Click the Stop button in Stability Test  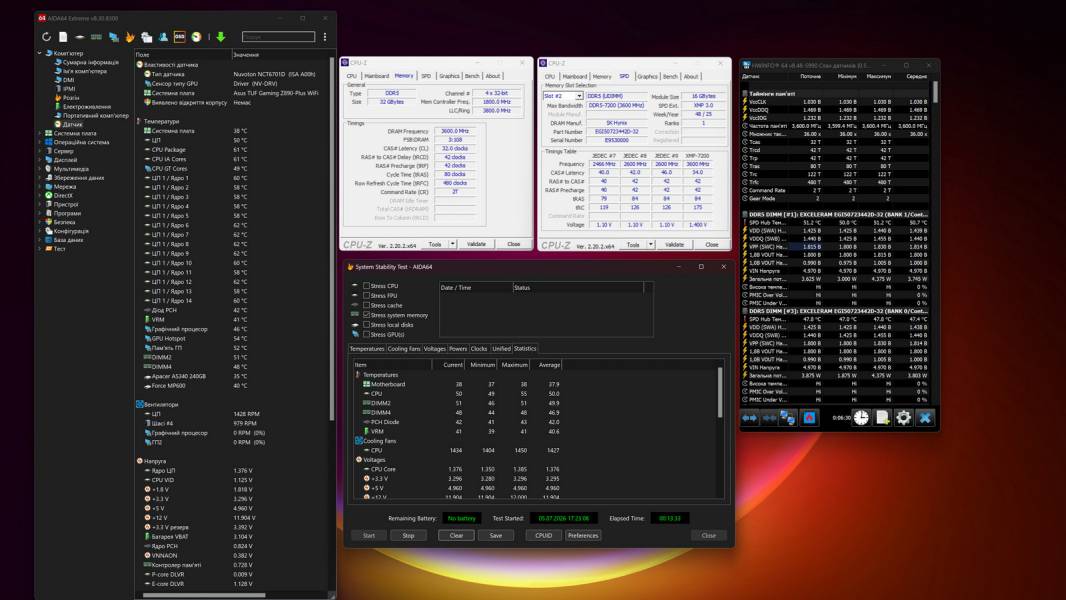(x=408, y=535)
